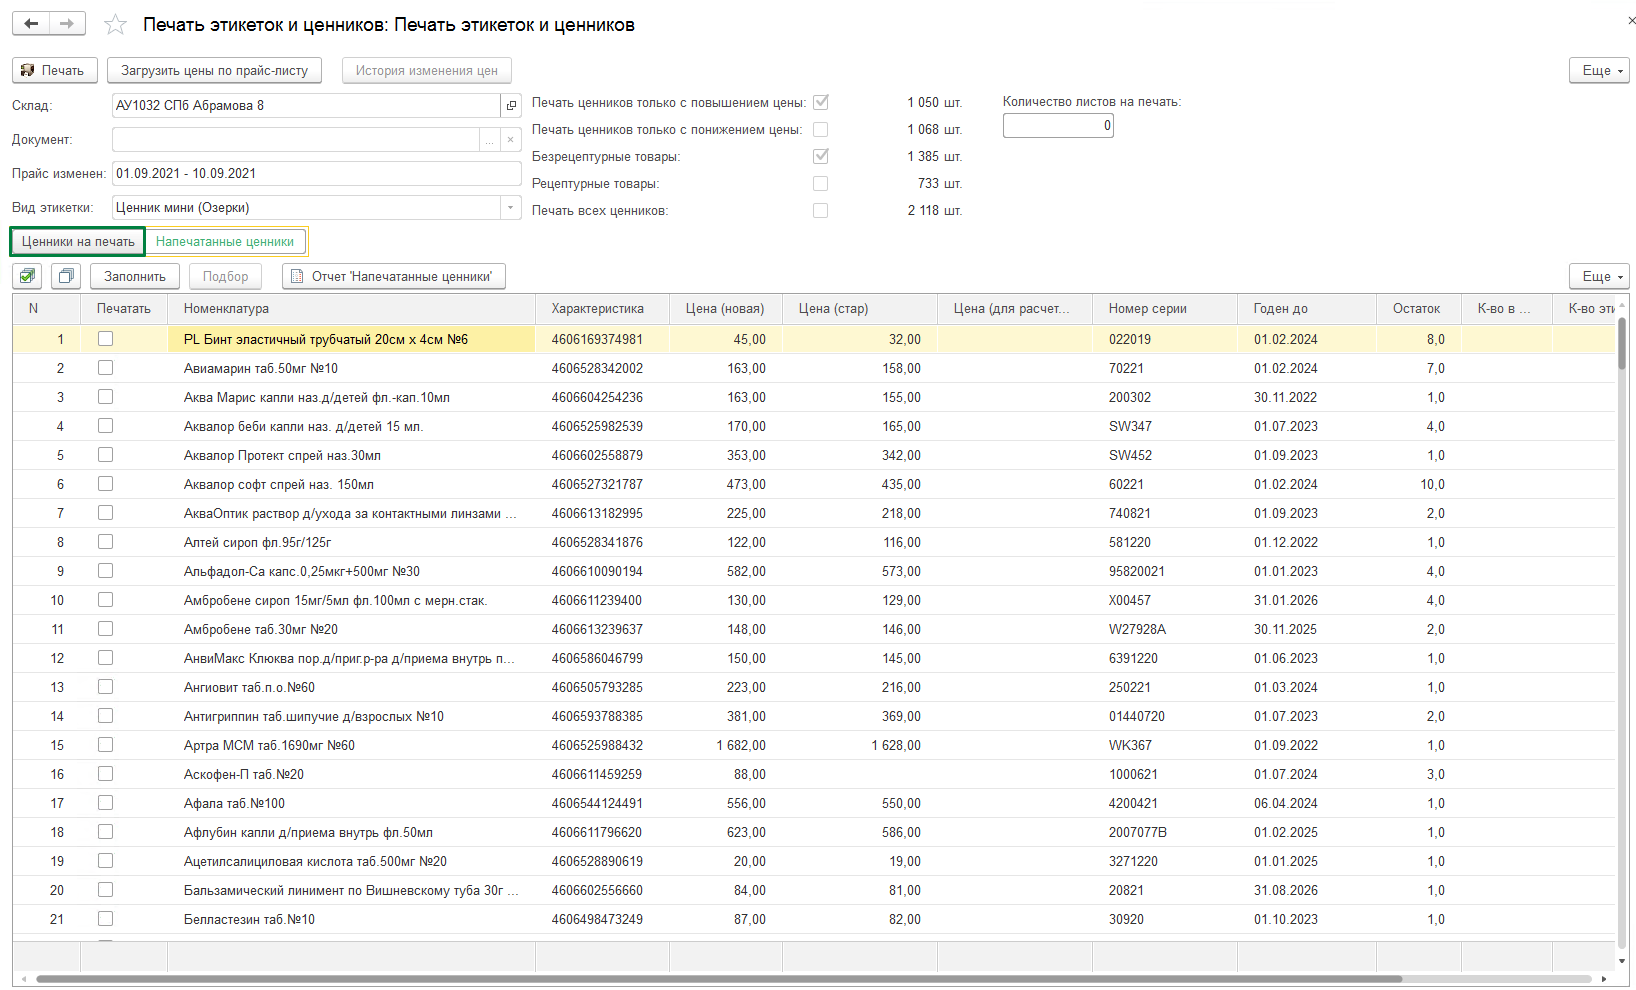The height and width of the screenshot is (990, 1636).
Task: Expand the 'Вид этикетки' dropdown
Action: (x=510, y=208)
